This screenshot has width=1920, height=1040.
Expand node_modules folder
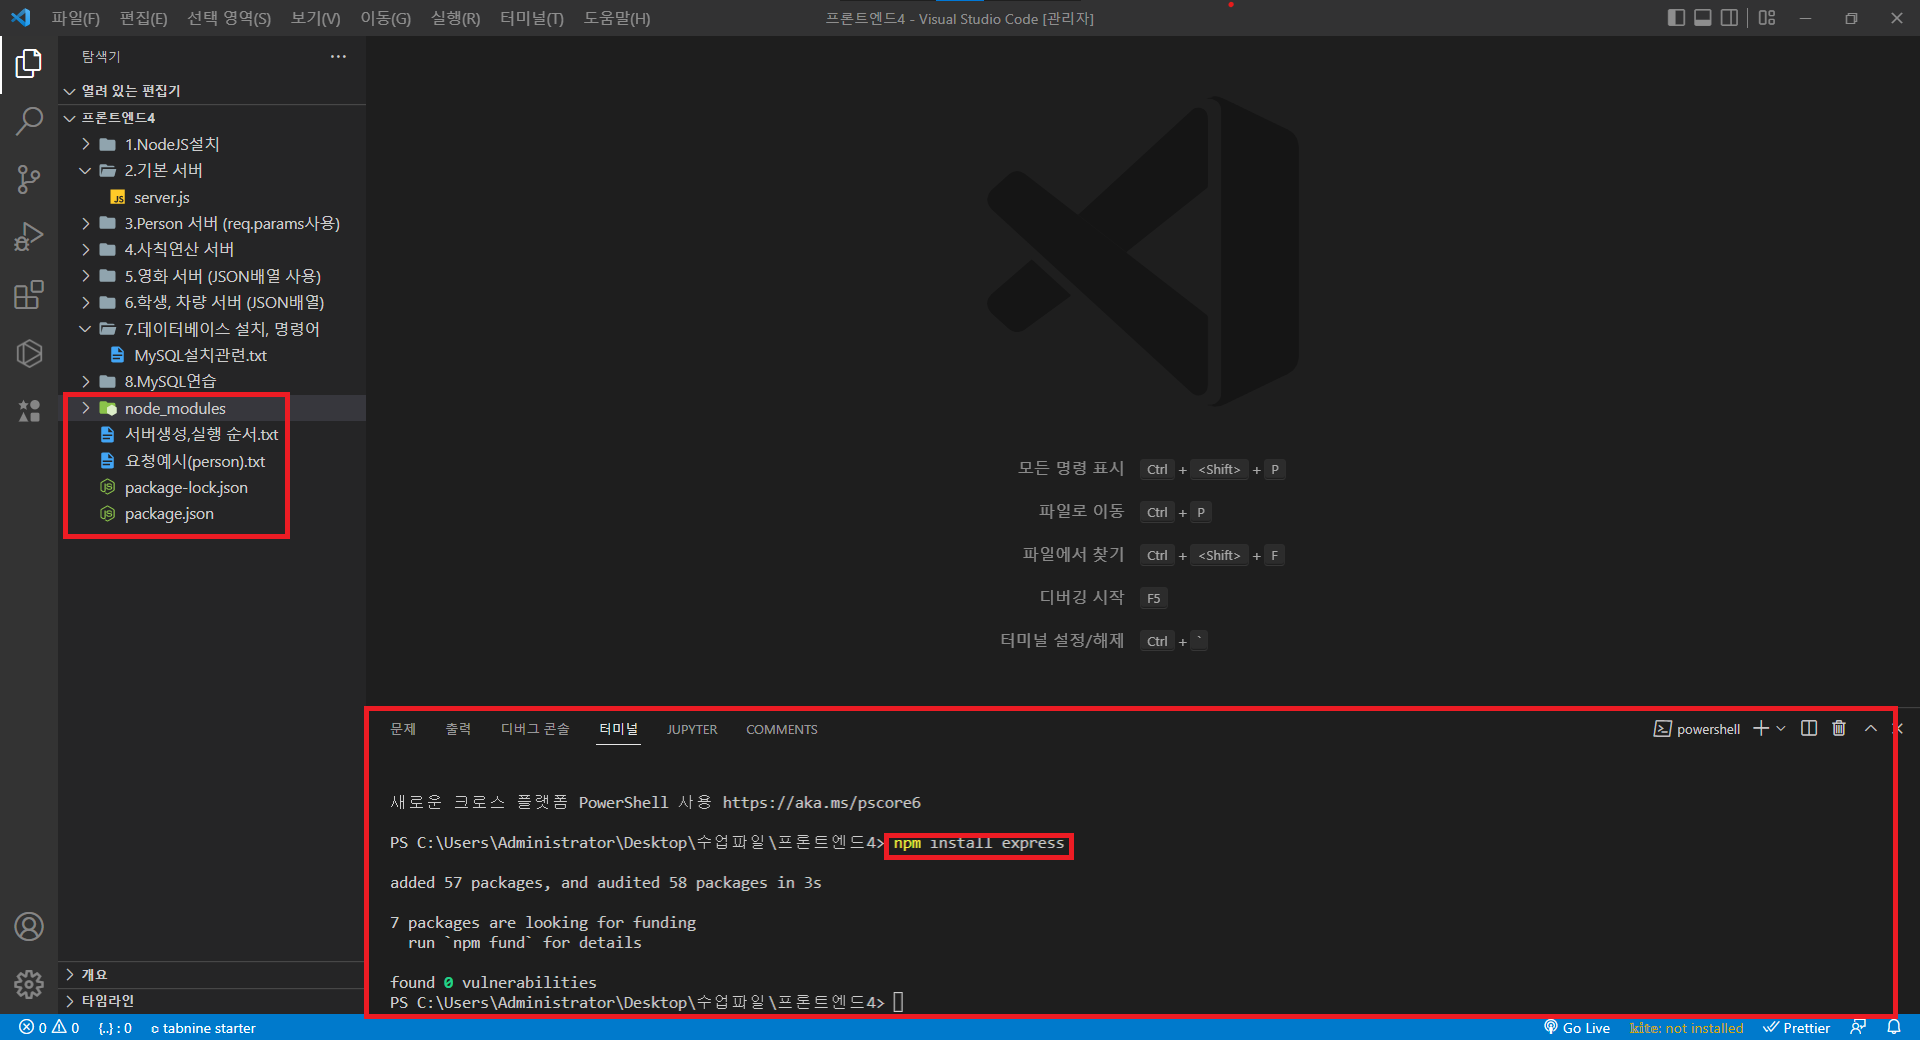pyautogui.click(x=212, y=408)
